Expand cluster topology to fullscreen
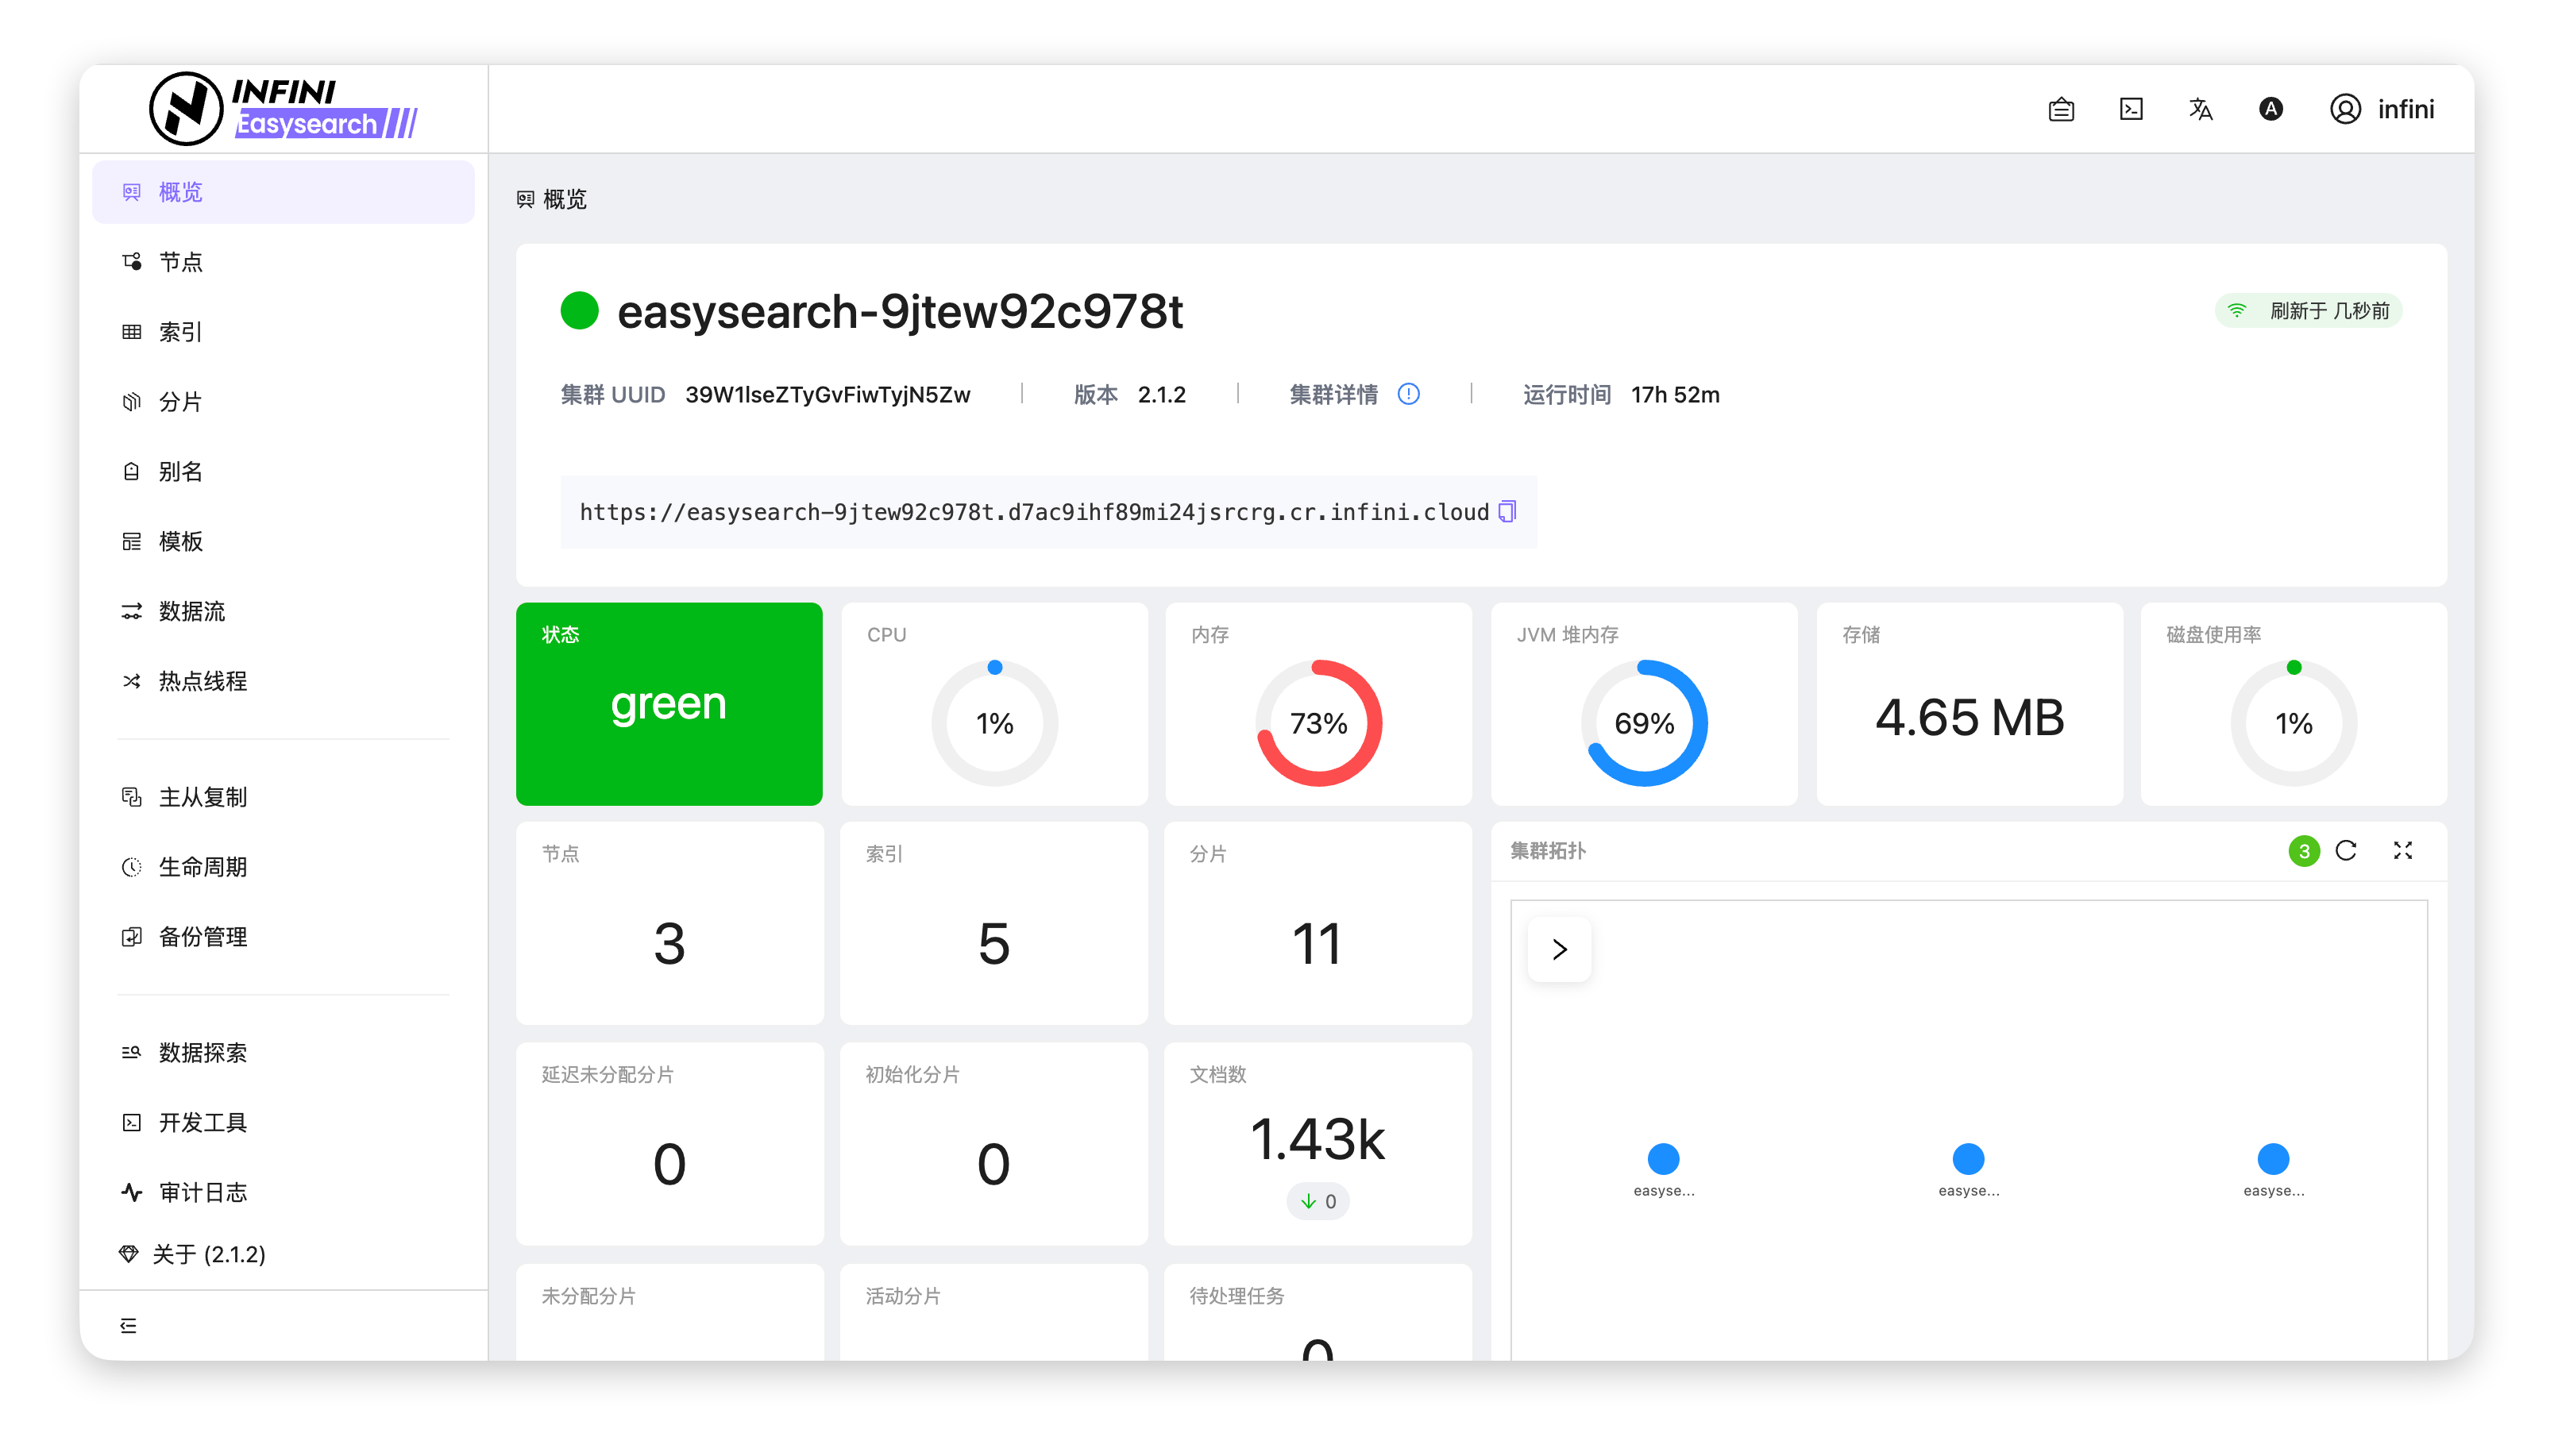This screenshot has height=1456, width=2554. click(2403, 851)
